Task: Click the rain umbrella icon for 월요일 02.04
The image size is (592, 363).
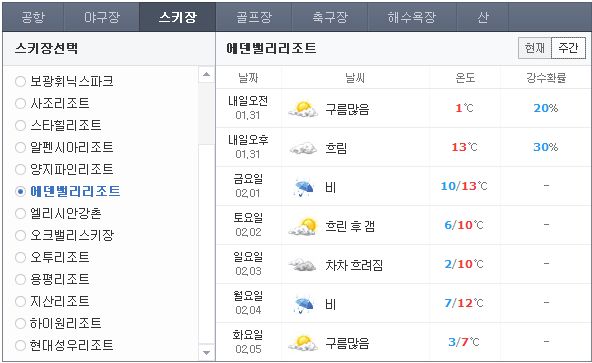Action: [304, 304]
